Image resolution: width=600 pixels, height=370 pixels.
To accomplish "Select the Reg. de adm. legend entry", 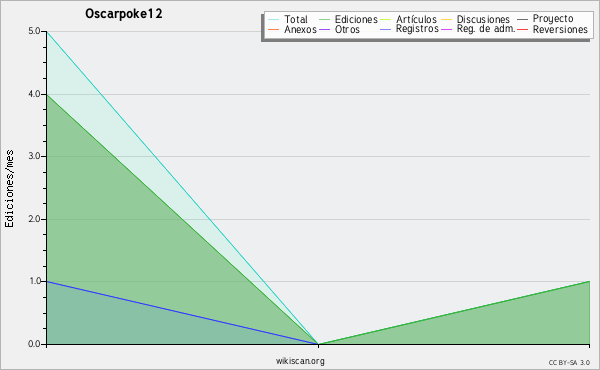I will pos(478,29).
